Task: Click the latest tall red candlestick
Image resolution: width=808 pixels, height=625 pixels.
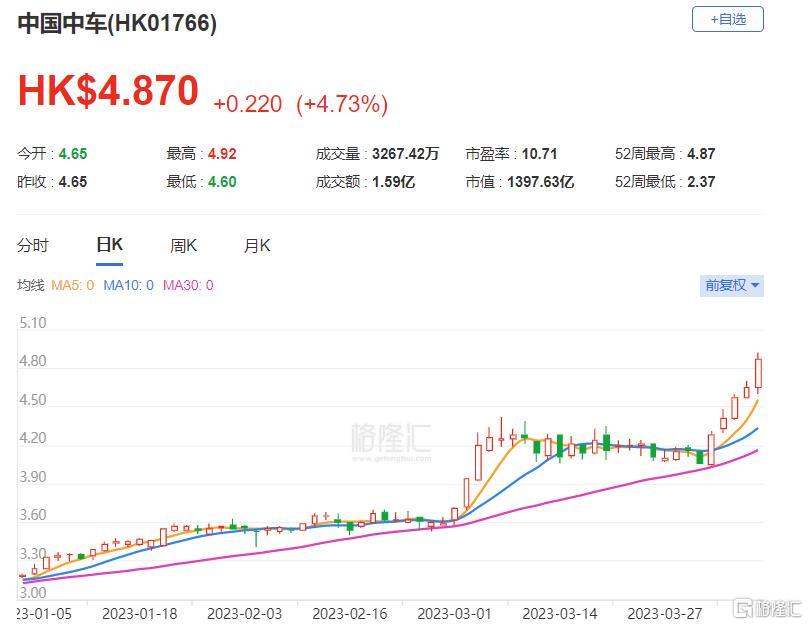Action: click(x=758, y=374)
